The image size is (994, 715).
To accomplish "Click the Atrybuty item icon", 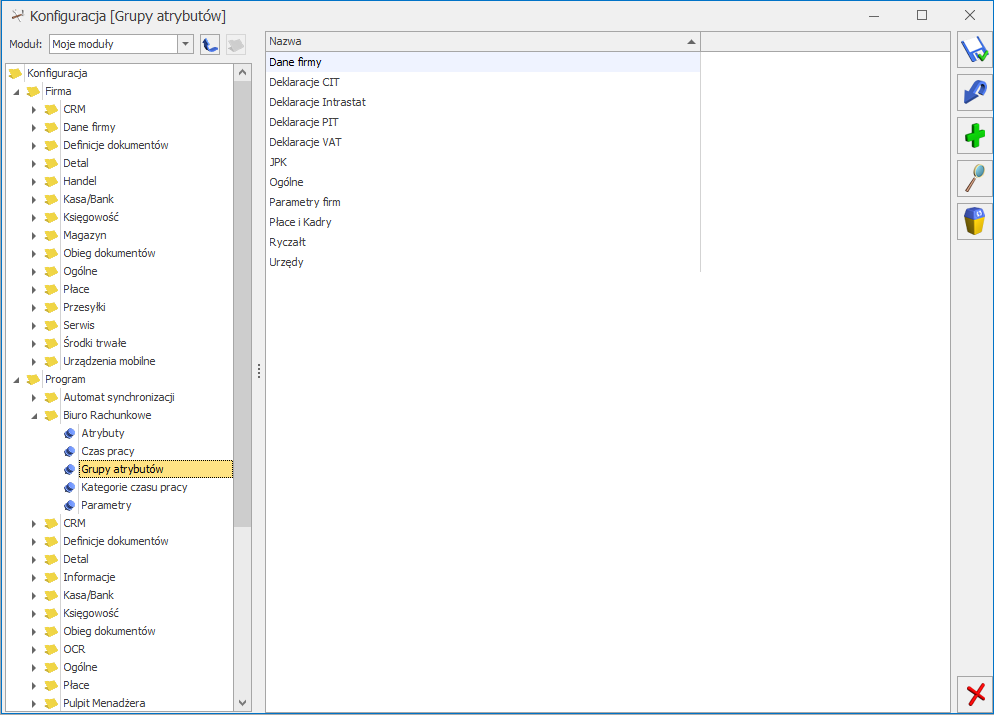I will point(70,434).
